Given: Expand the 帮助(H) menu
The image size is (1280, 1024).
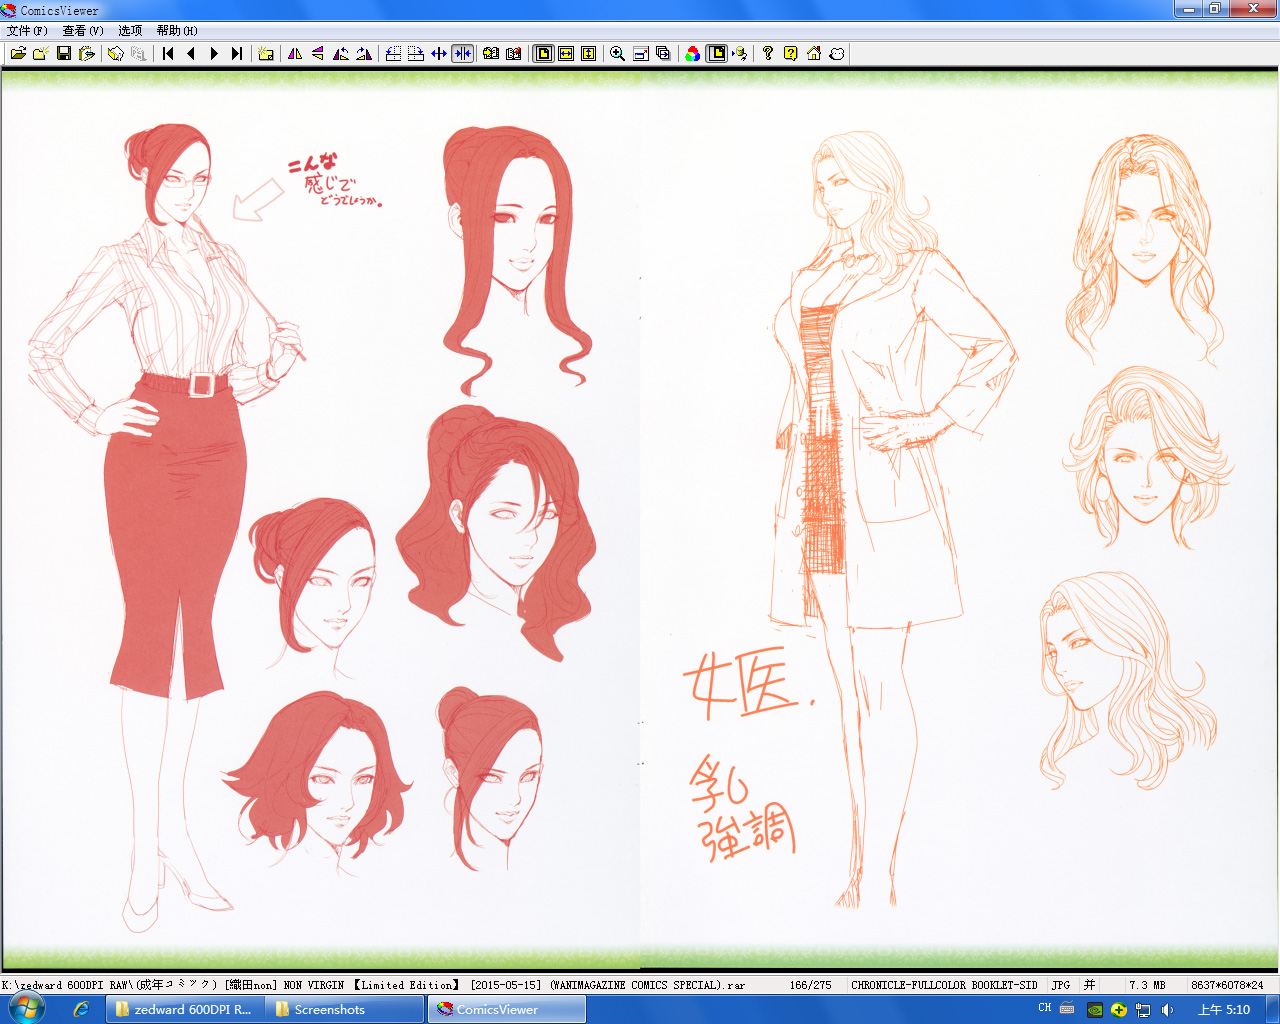Looking at the screenshot, I should click(177, 31).
